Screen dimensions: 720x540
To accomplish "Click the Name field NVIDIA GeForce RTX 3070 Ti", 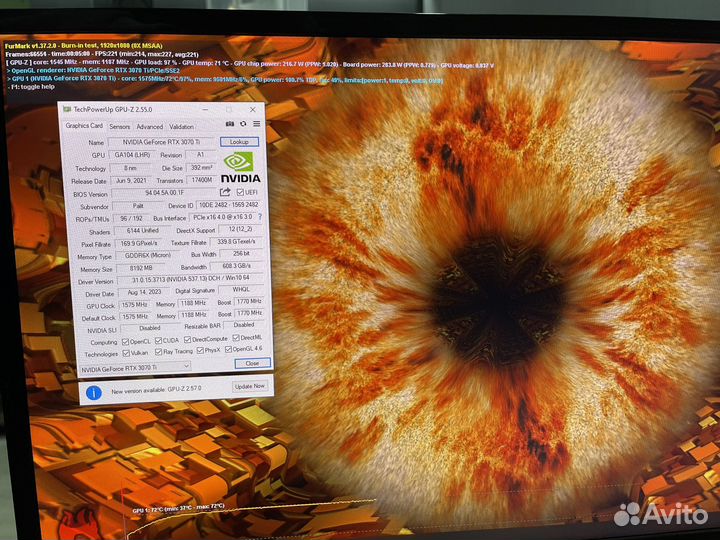I will tap(161, 142).
